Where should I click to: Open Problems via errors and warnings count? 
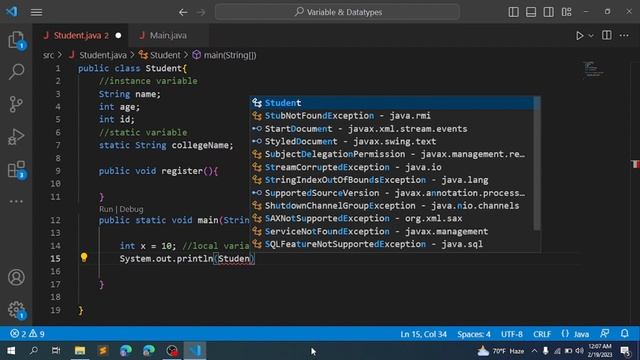pos(27,334)
